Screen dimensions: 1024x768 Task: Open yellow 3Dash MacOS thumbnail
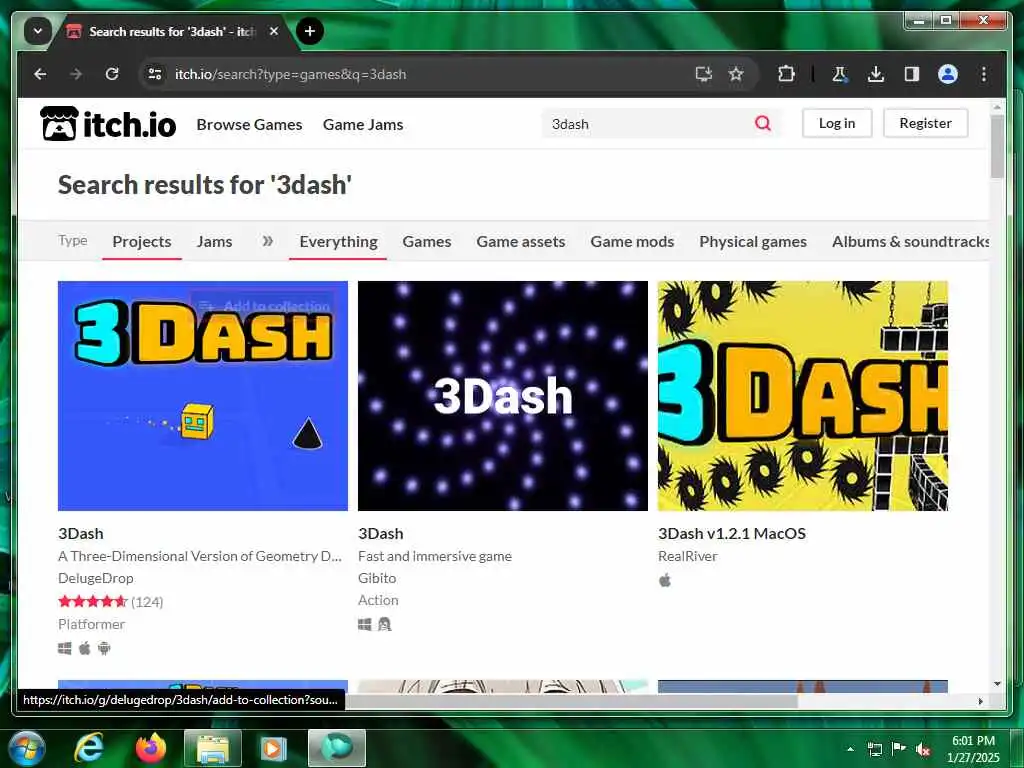tap(803, 396)
